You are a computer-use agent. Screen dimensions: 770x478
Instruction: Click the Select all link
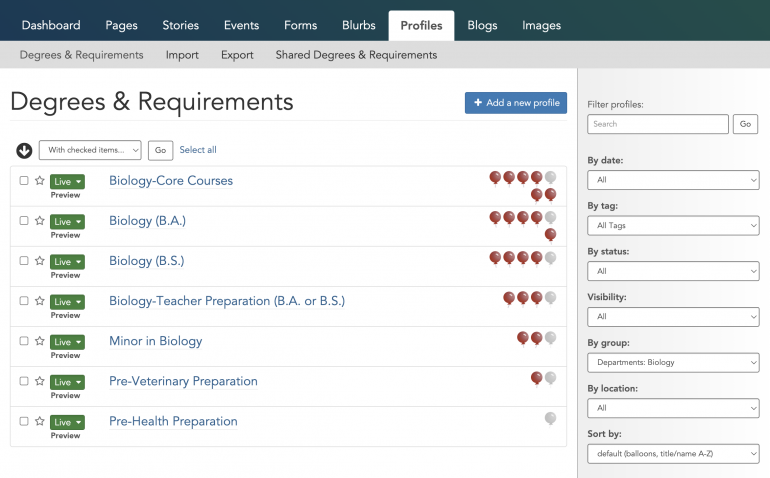(x=198, y=150)
